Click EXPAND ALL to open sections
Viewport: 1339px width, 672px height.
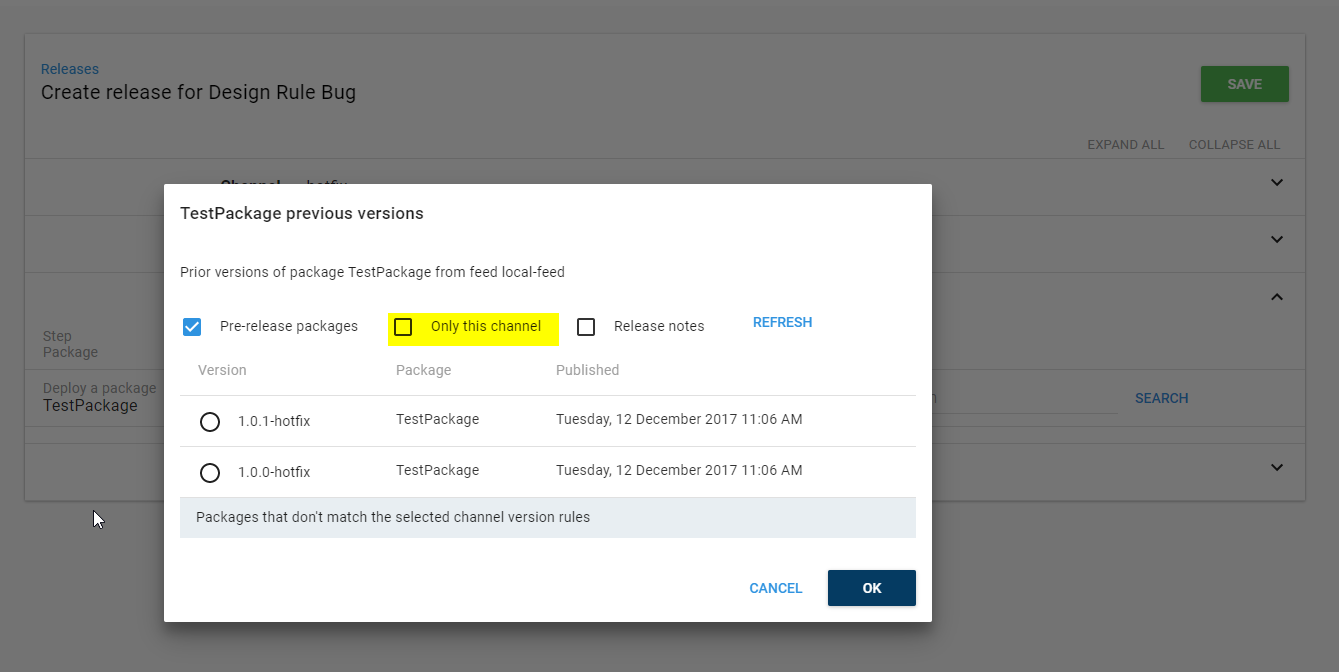click(1125, 144)
